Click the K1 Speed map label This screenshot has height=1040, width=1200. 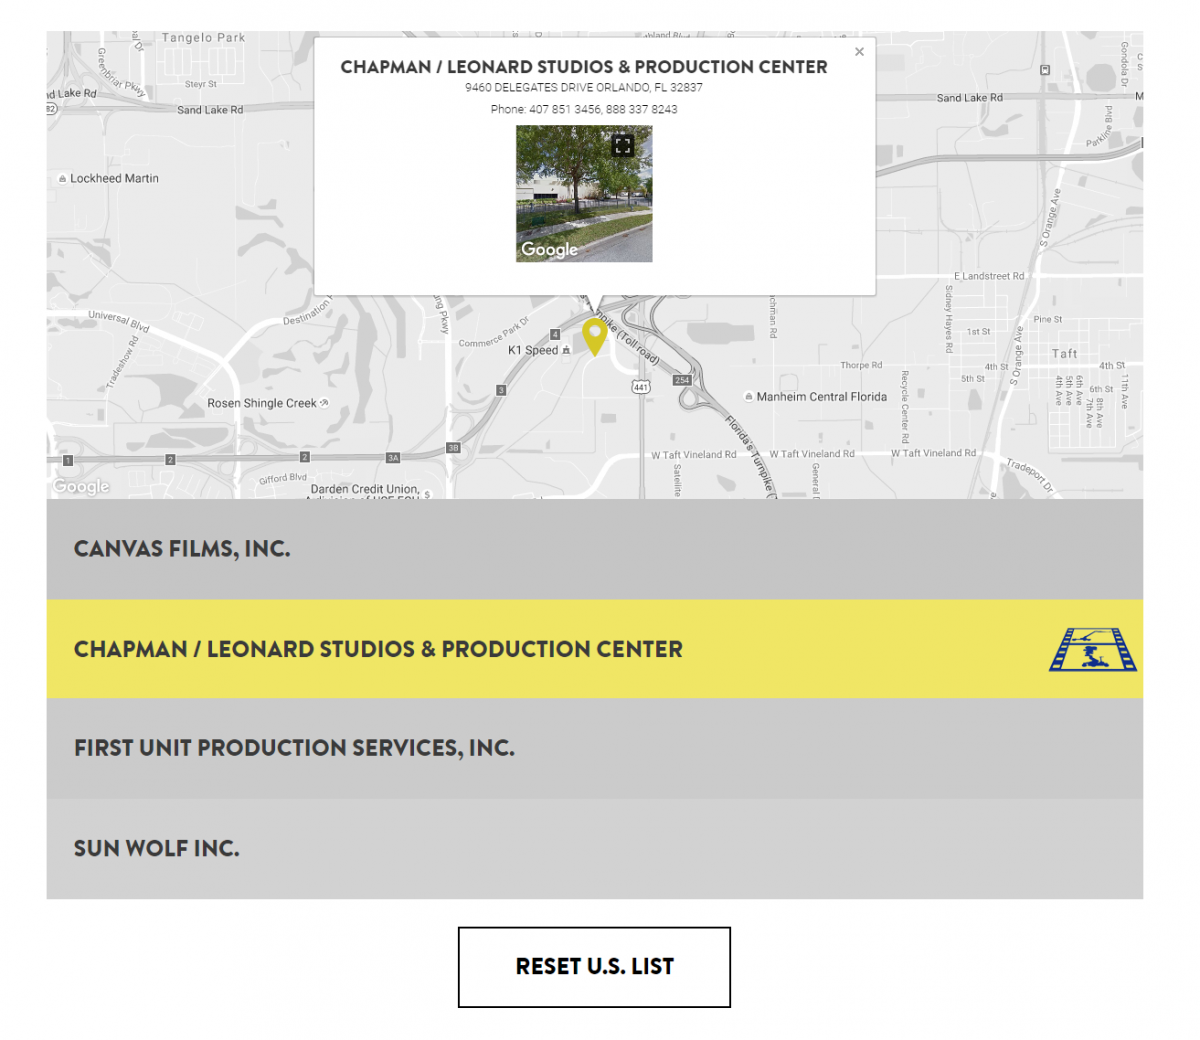(533, 350)
